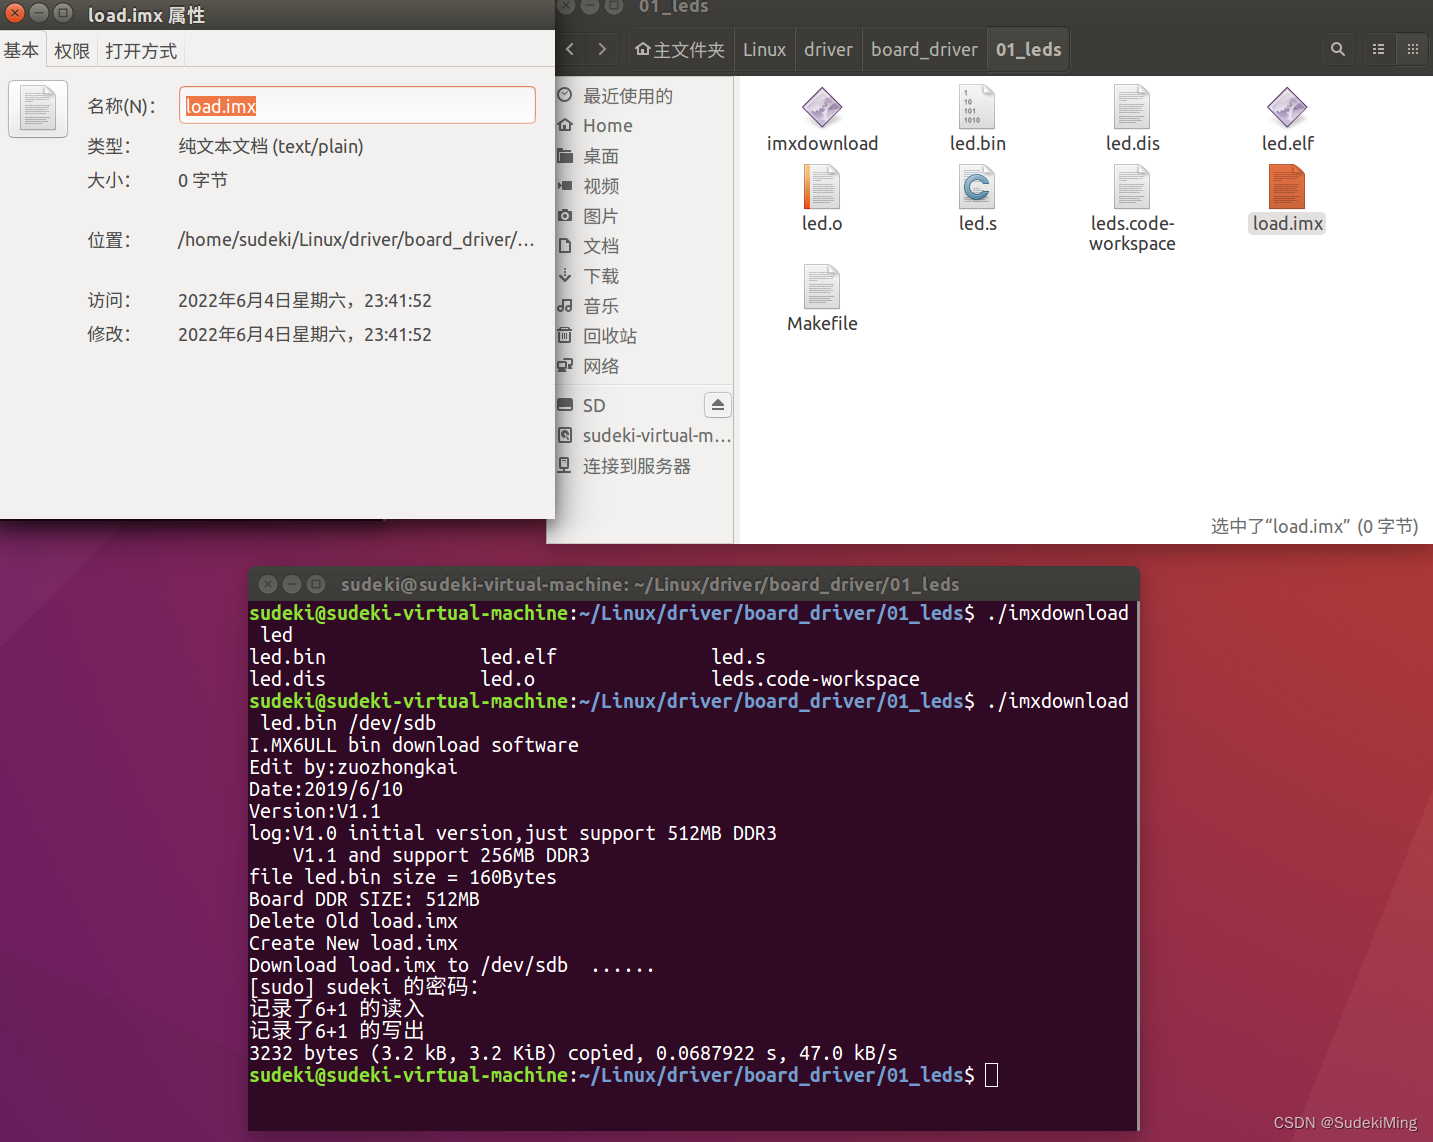Click the 选中了 load.imx status text
Viewport: 1433px width, 1142px height.
pos(1314,526)
